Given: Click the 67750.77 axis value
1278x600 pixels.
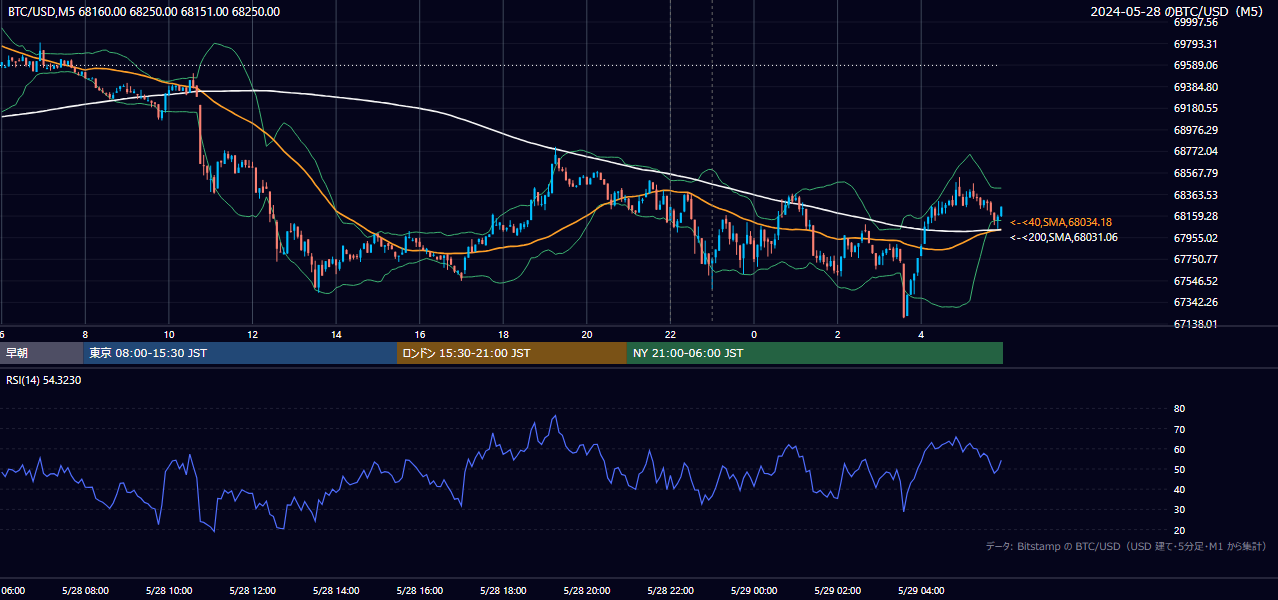Looking at the screenshot, I should click(1195, 259).
